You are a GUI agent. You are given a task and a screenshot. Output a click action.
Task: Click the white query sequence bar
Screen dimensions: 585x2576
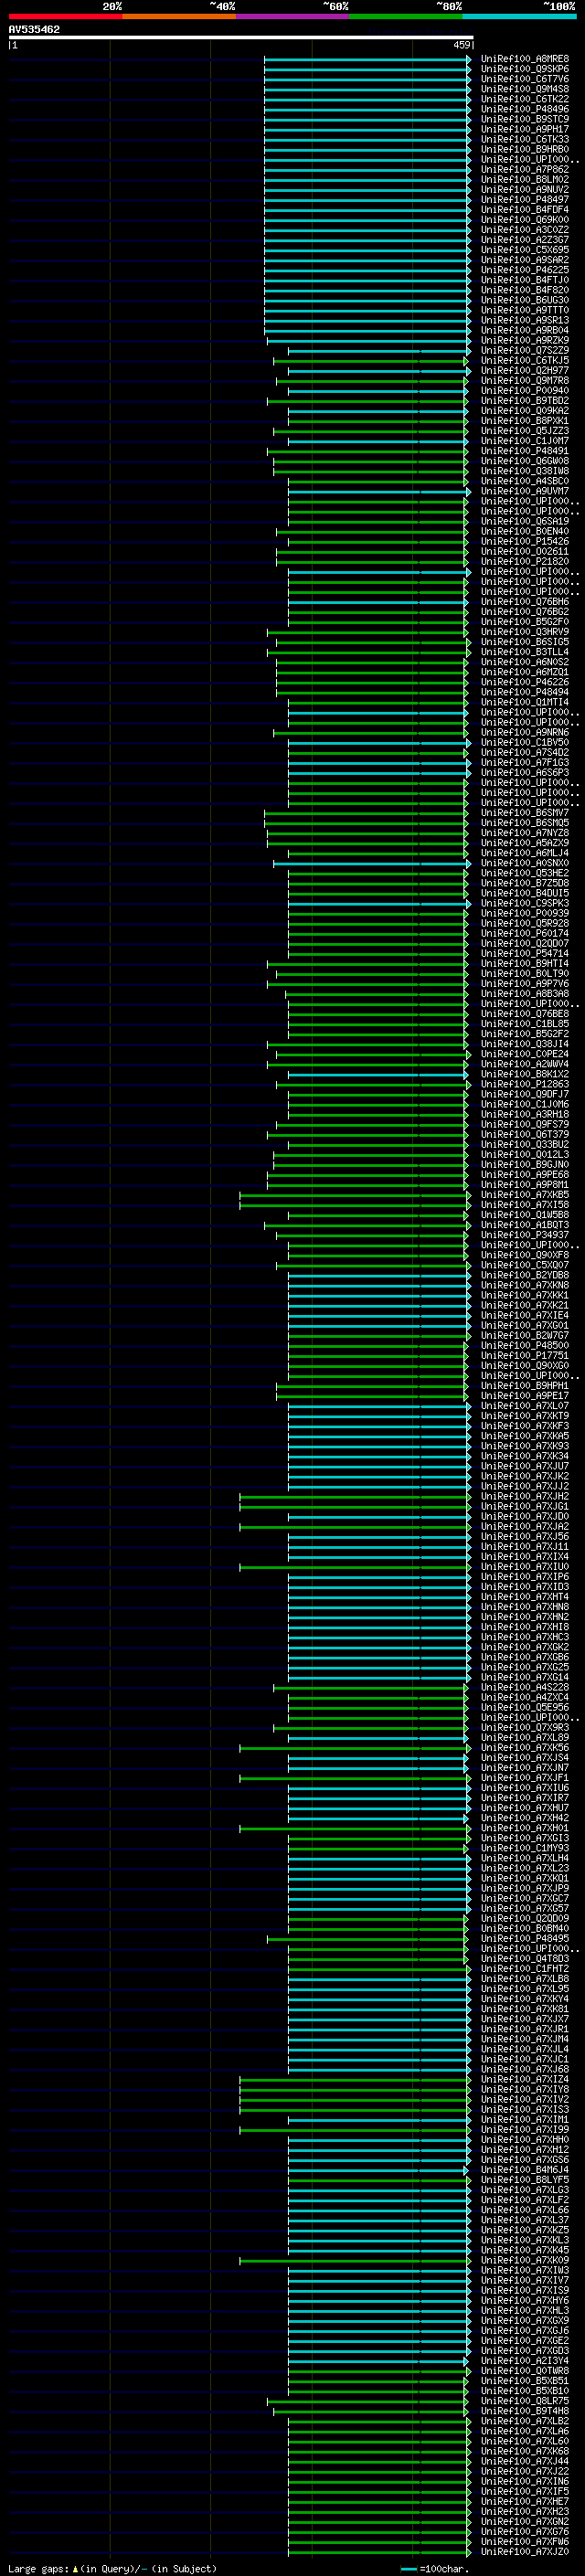pos(241,37)
